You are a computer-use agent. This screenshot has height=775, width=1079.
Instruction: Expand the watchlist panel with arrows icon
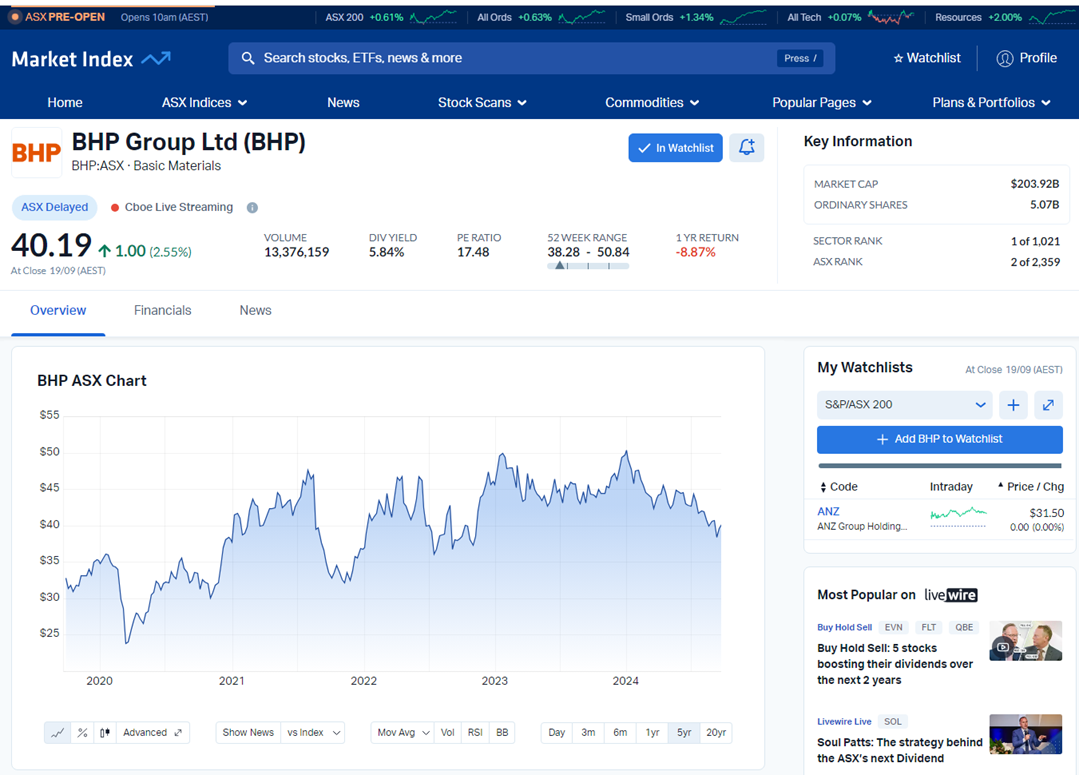click(x=1048, y=405)
